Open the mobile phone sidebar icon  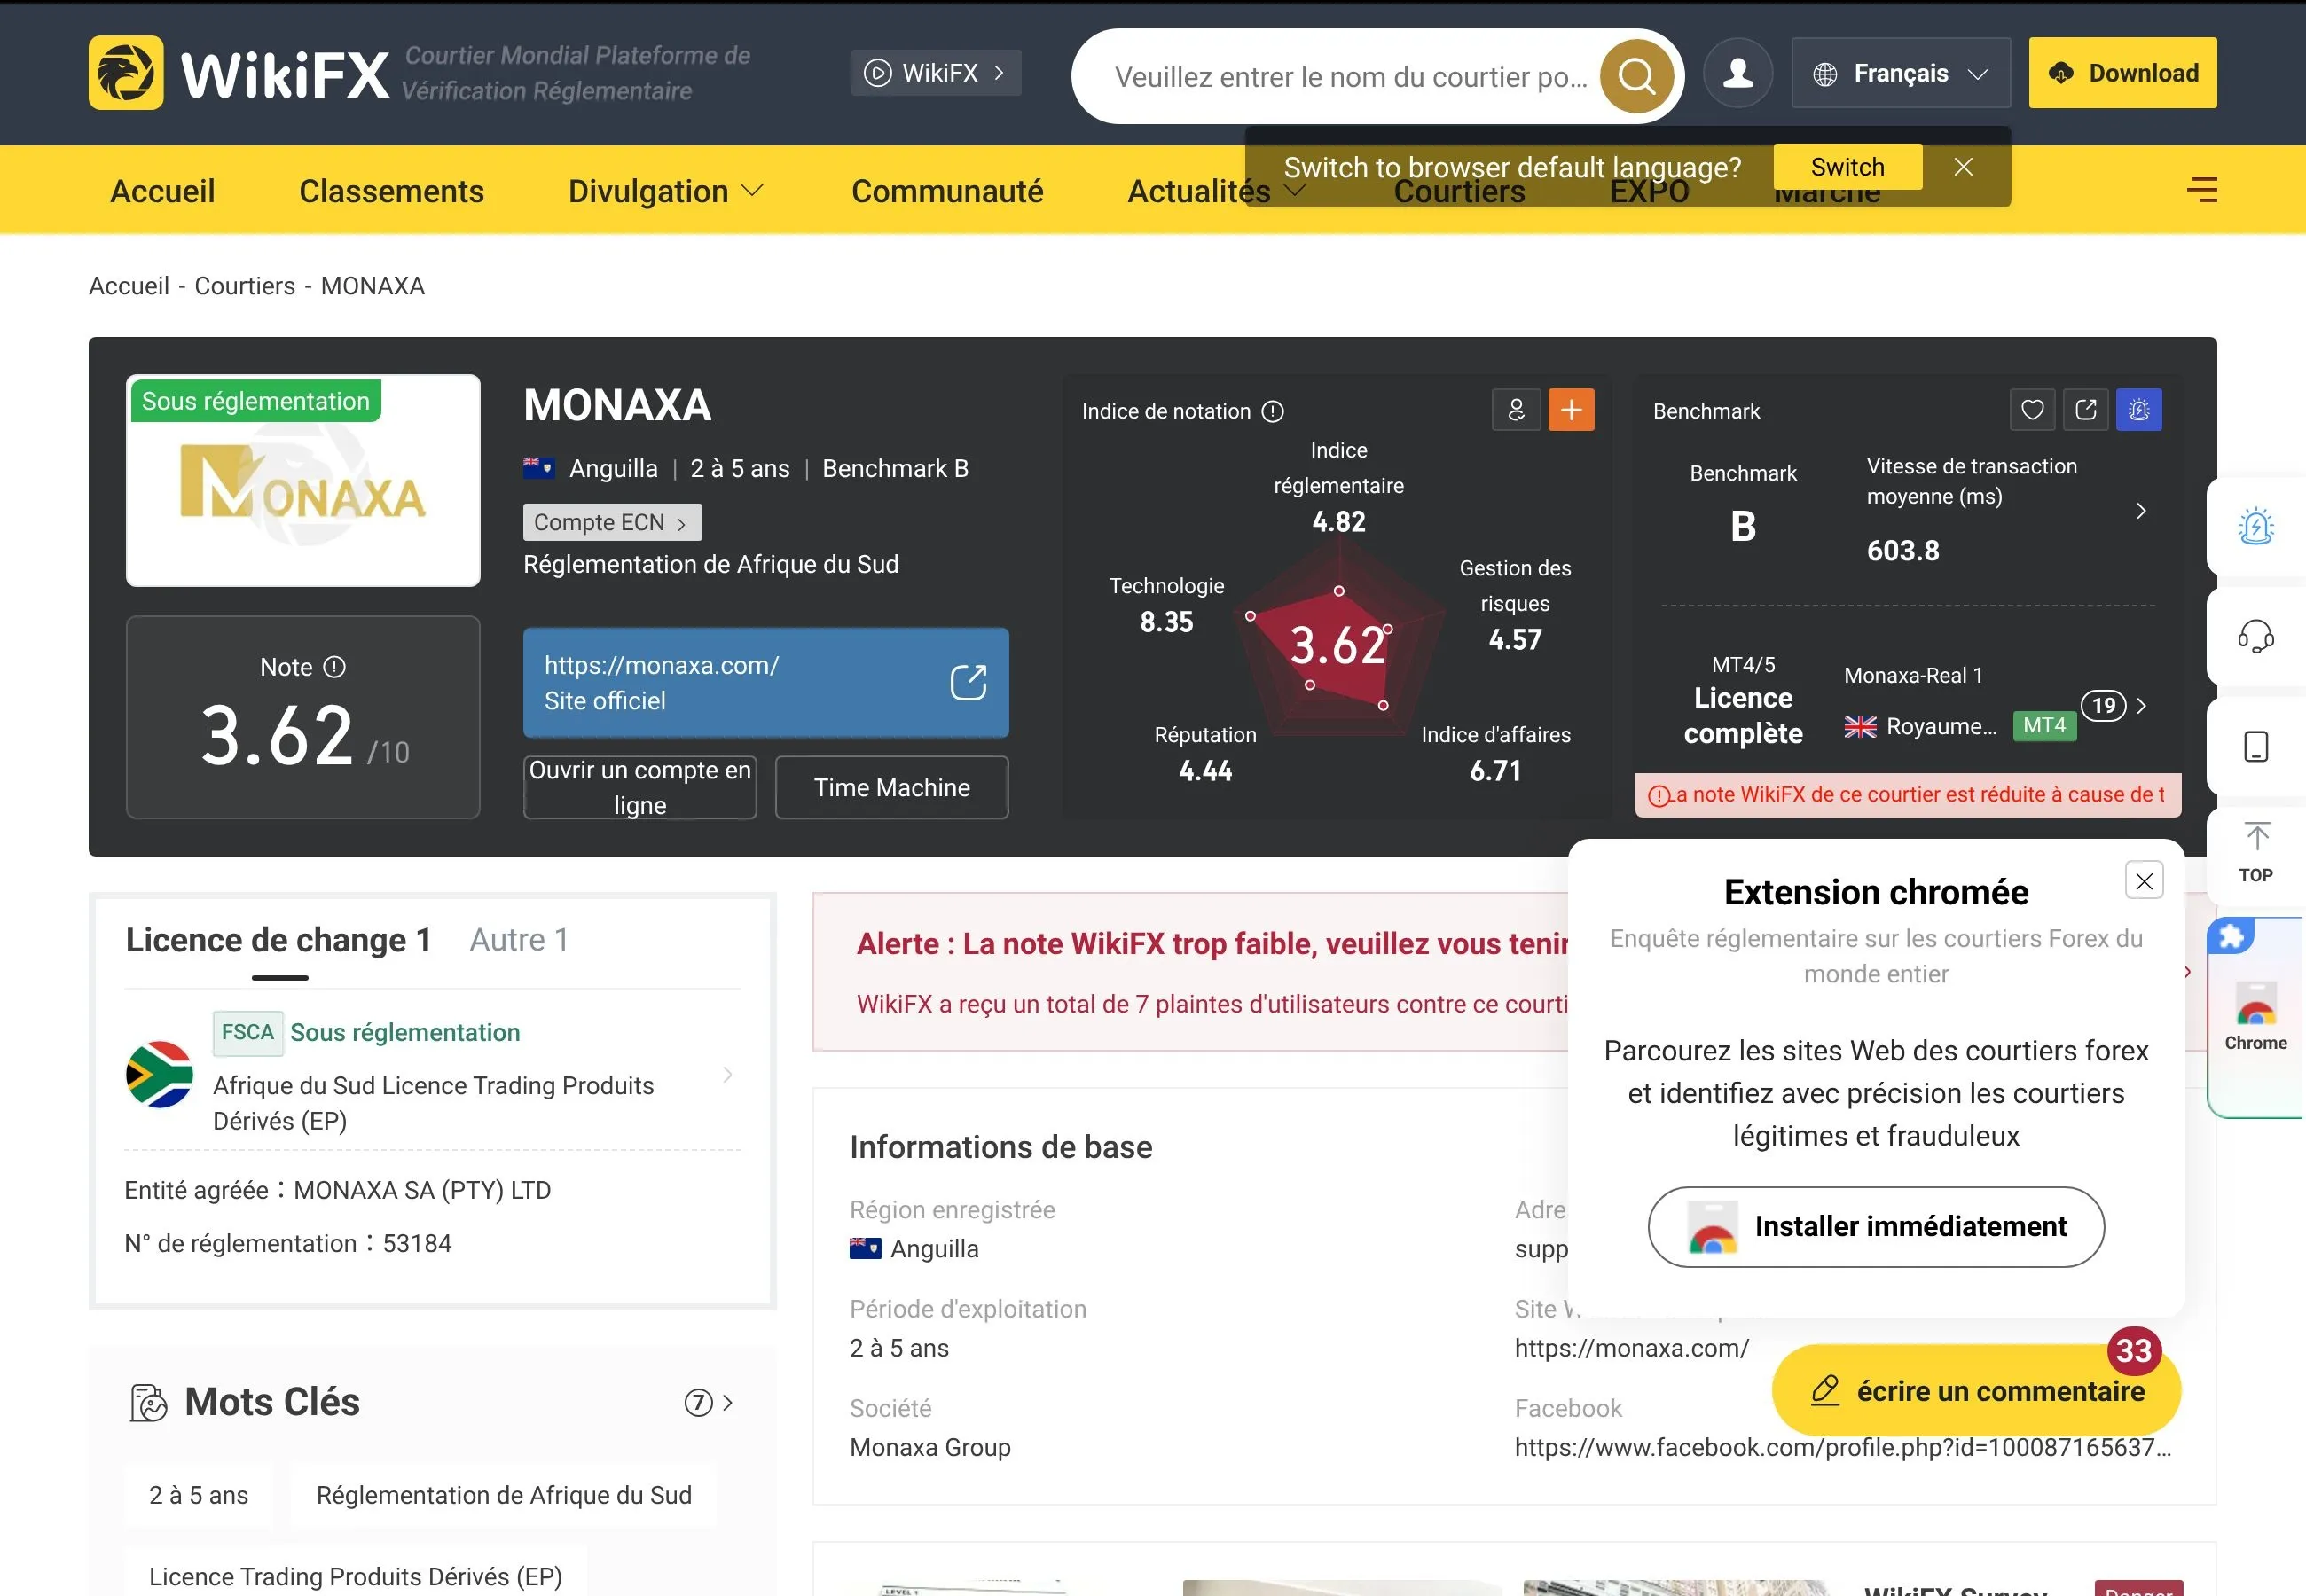2256,746
